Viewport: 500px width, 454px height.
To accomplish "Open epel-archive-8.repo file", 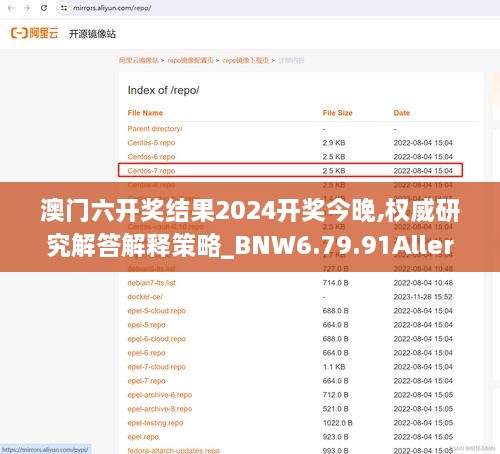I will (160, 409).
